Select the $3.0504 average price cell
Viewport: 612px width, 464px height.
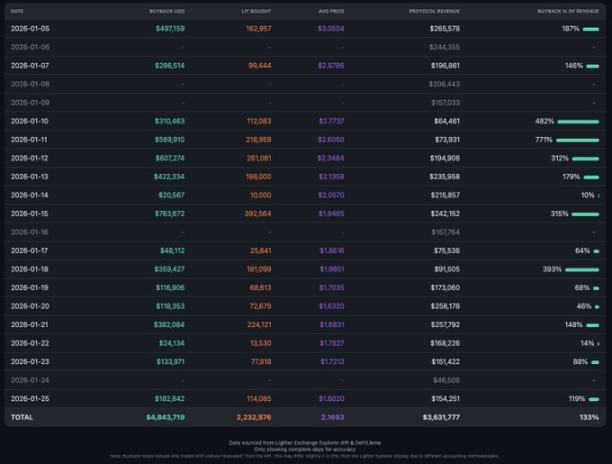click(331, 29)
